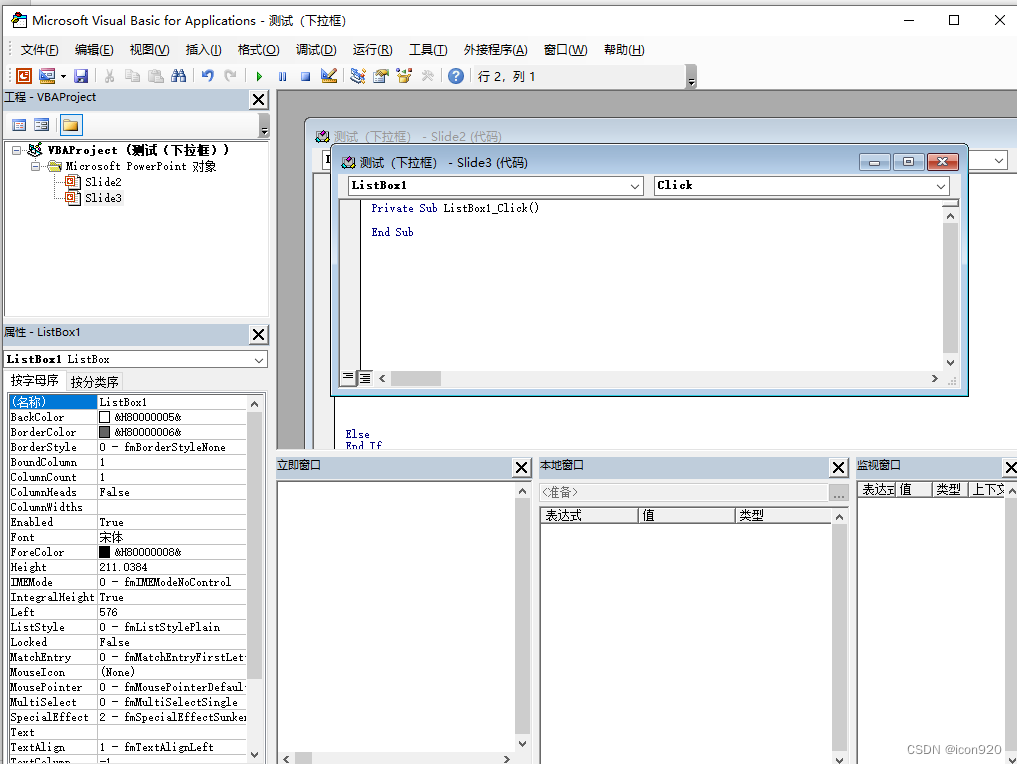Open the Insert UserForm dropdown arrow
The width and height of the screenshot is (1017, 764).
click(64, 76)
